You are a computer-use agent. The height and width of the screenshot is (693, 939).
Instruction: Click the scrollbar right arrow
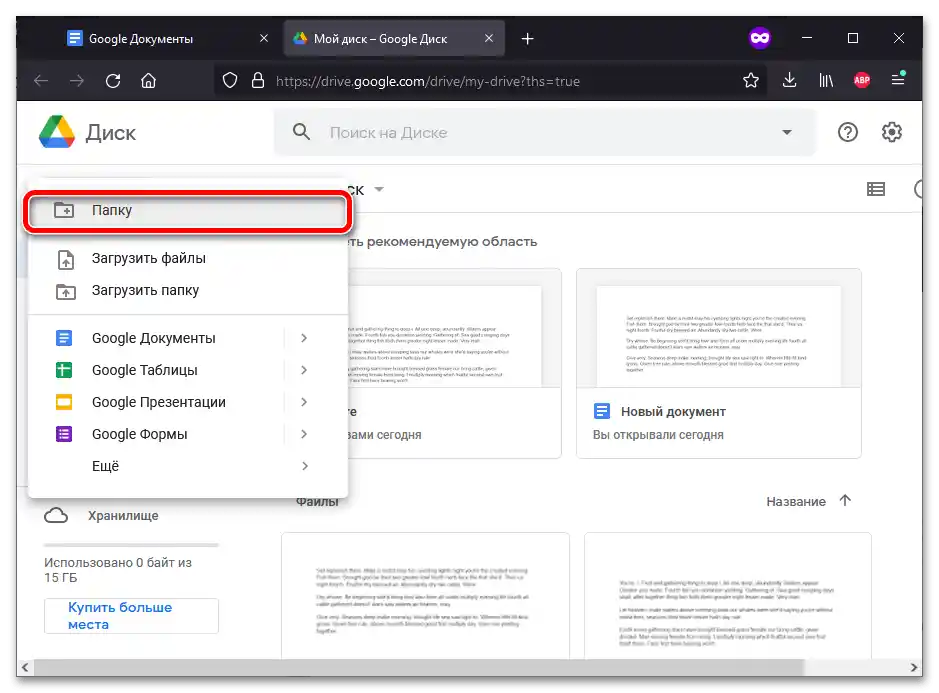[914, 667]
